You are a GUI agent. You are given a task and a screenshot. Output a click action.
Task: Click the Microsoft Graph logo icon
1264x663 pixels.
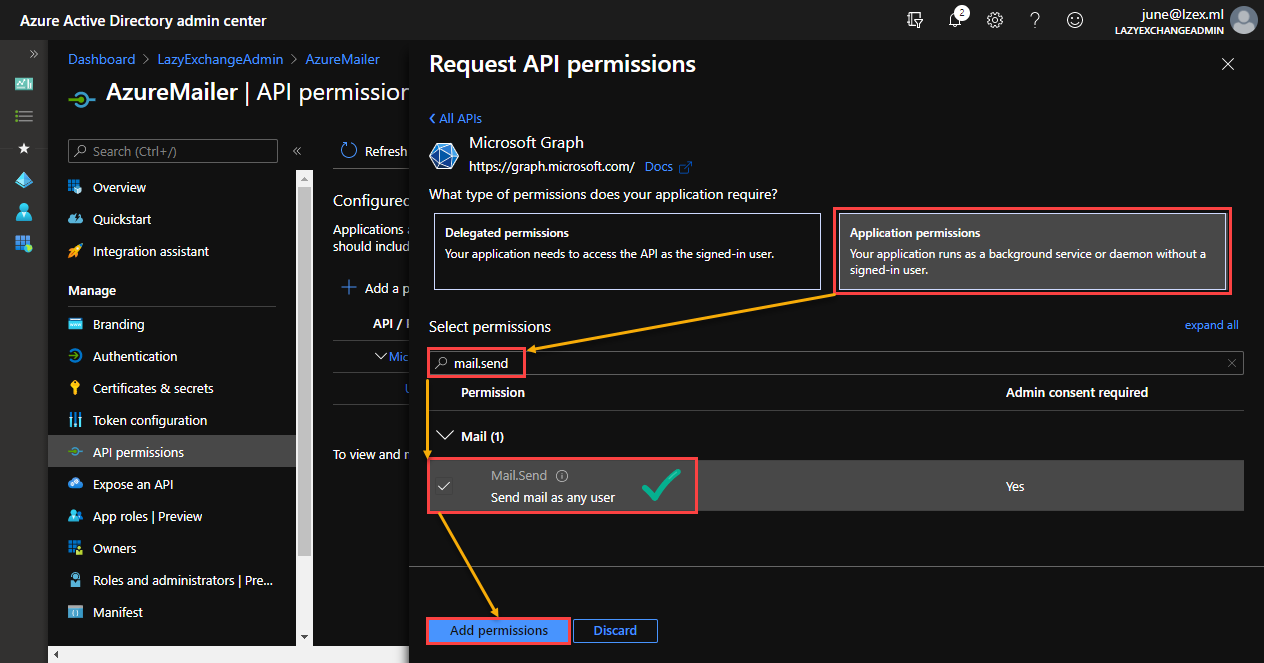[x=443, y=156]
